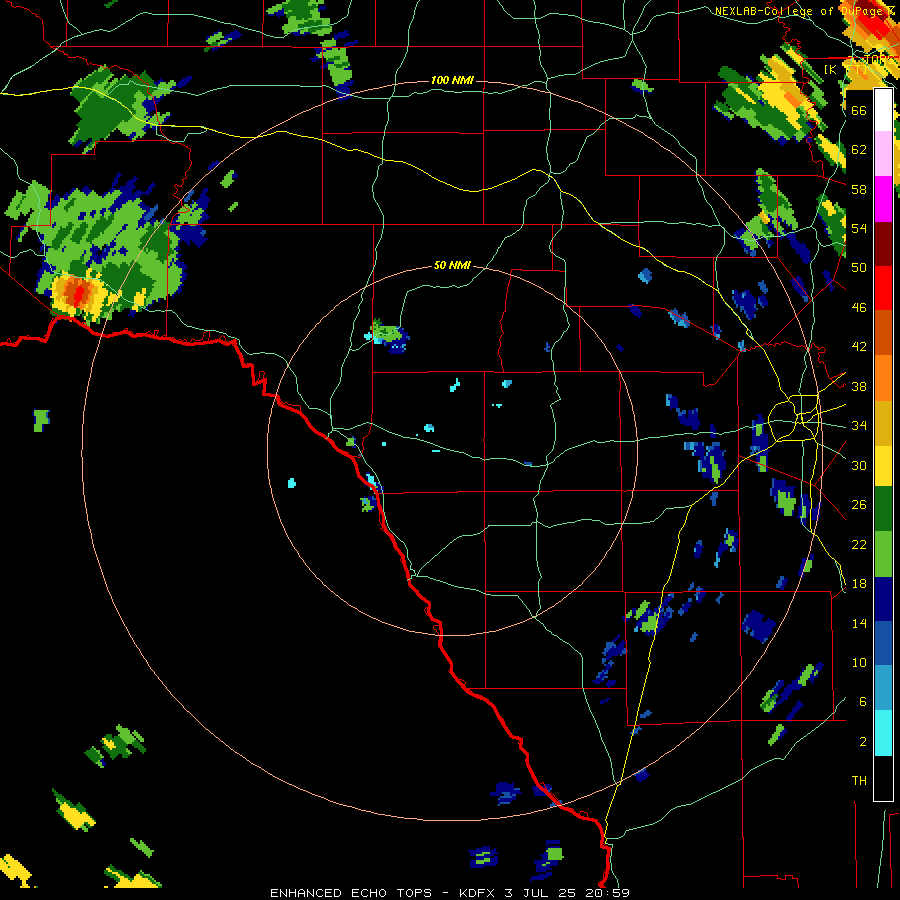Select the yellow swatch in the legend
Screen dimensions: 900x900
[883, 466]
